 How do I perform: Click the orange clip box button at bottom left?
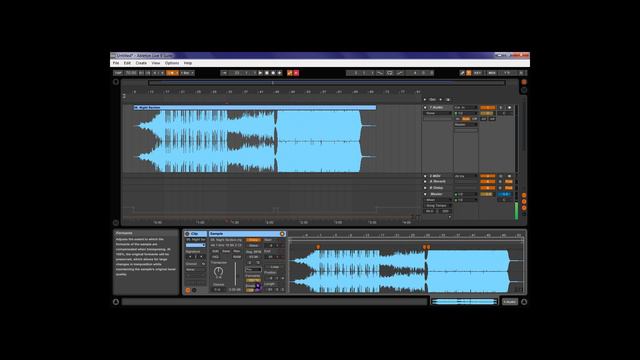click(x=188, y=290)
